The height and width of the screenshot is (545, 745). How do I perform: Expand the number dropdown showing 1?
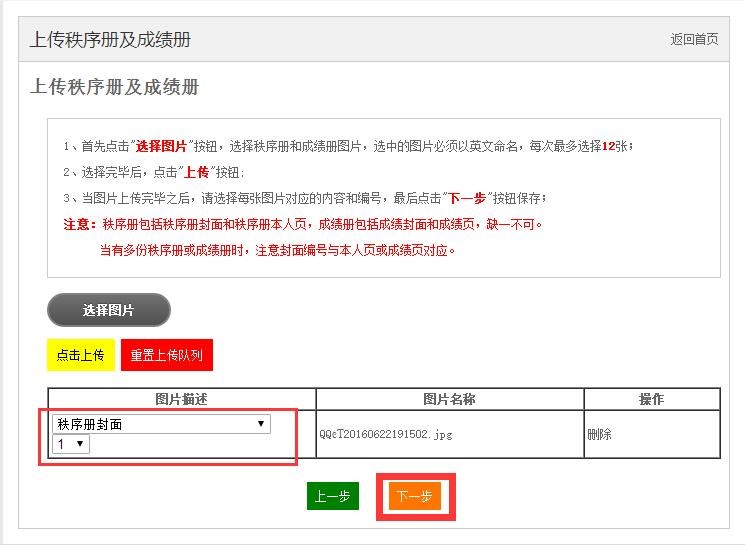coord(71,444)
